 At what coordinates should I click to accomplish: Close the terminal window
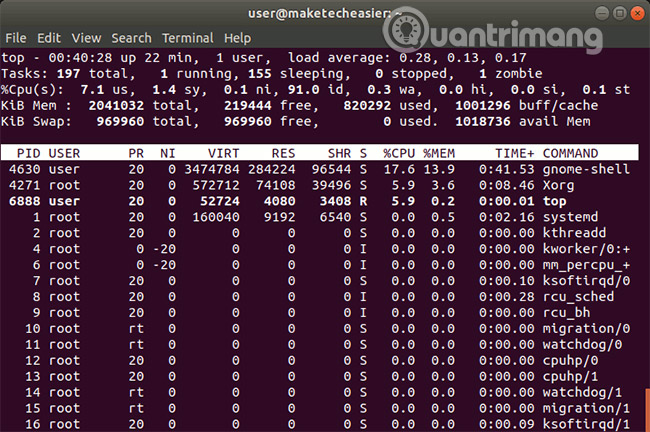(637, 14)
